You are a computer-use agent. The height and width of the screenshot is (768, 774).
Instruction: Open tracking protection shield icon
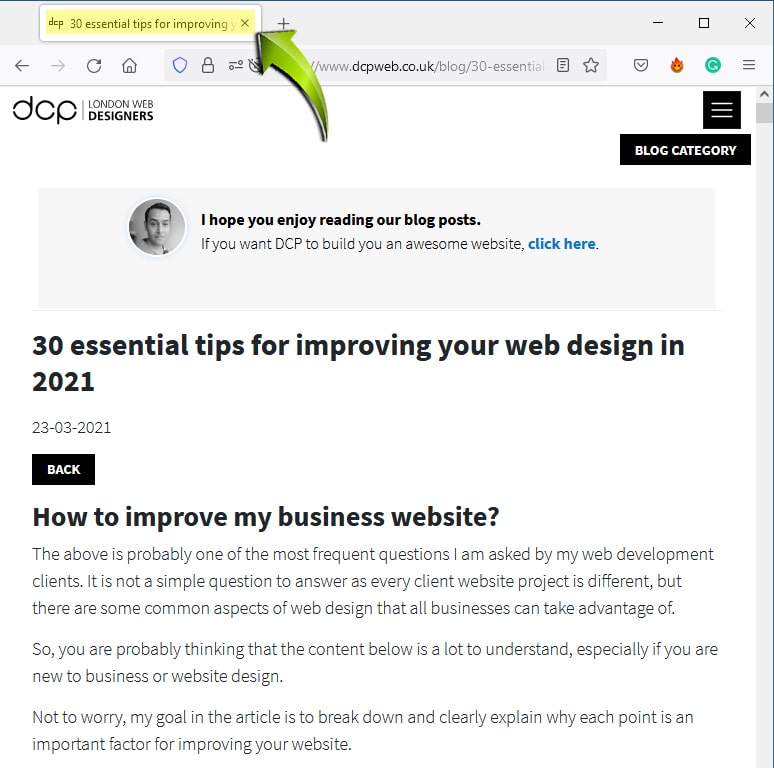click(x=180, y=65)
